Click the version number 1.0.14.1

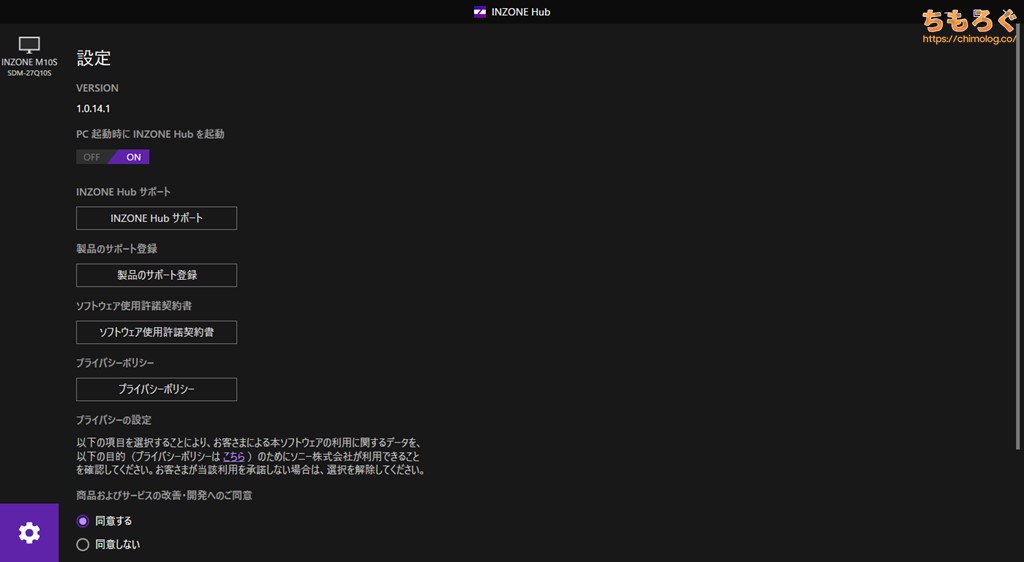pyautogui.click(x=93, y=109)
